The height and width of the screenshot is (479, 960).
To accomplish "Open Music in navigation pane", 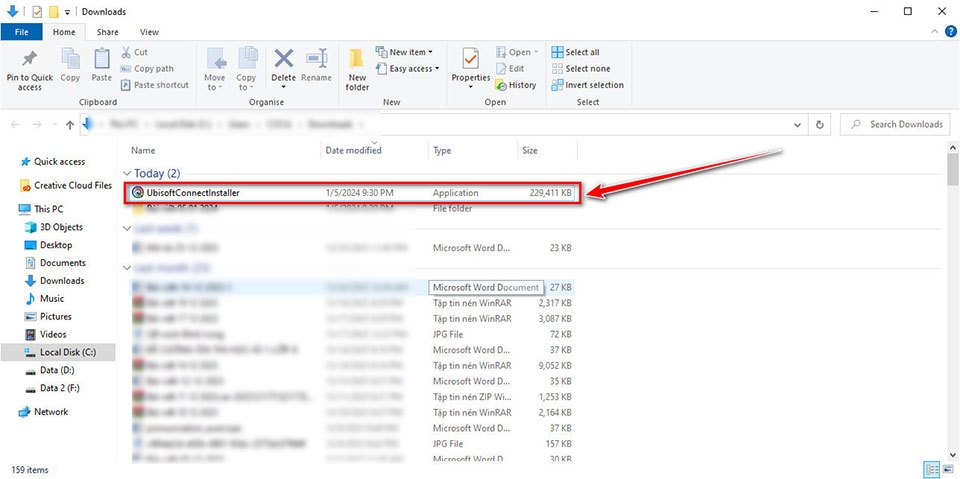I will tap(44, 298).
